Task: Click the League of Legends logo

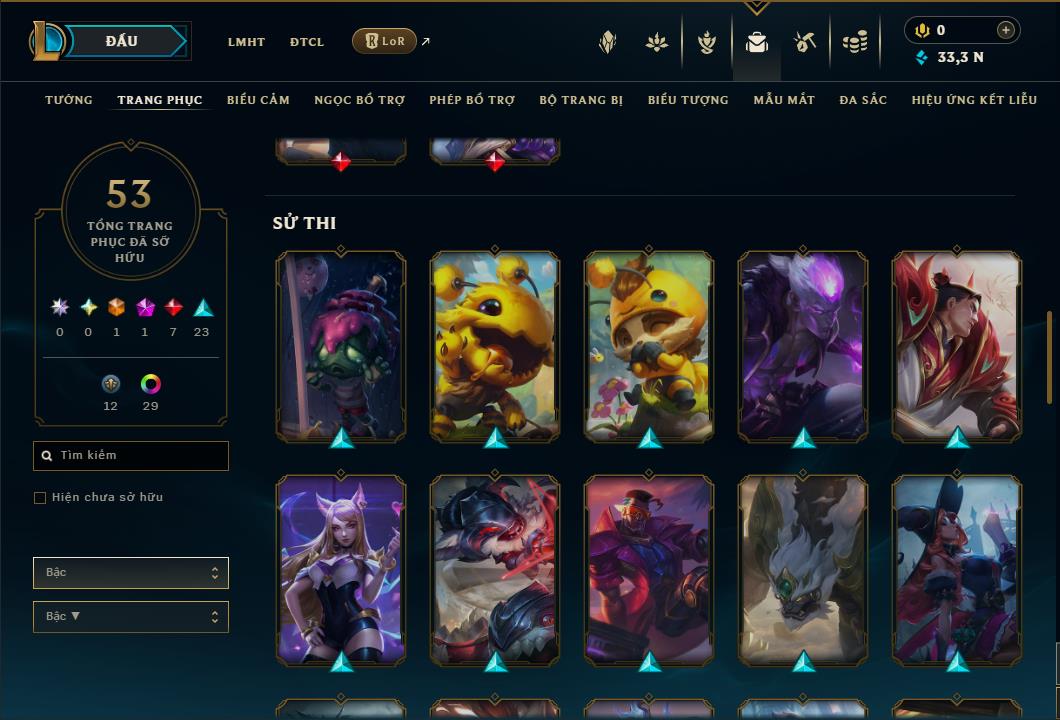Action: [x=47, y=41]
